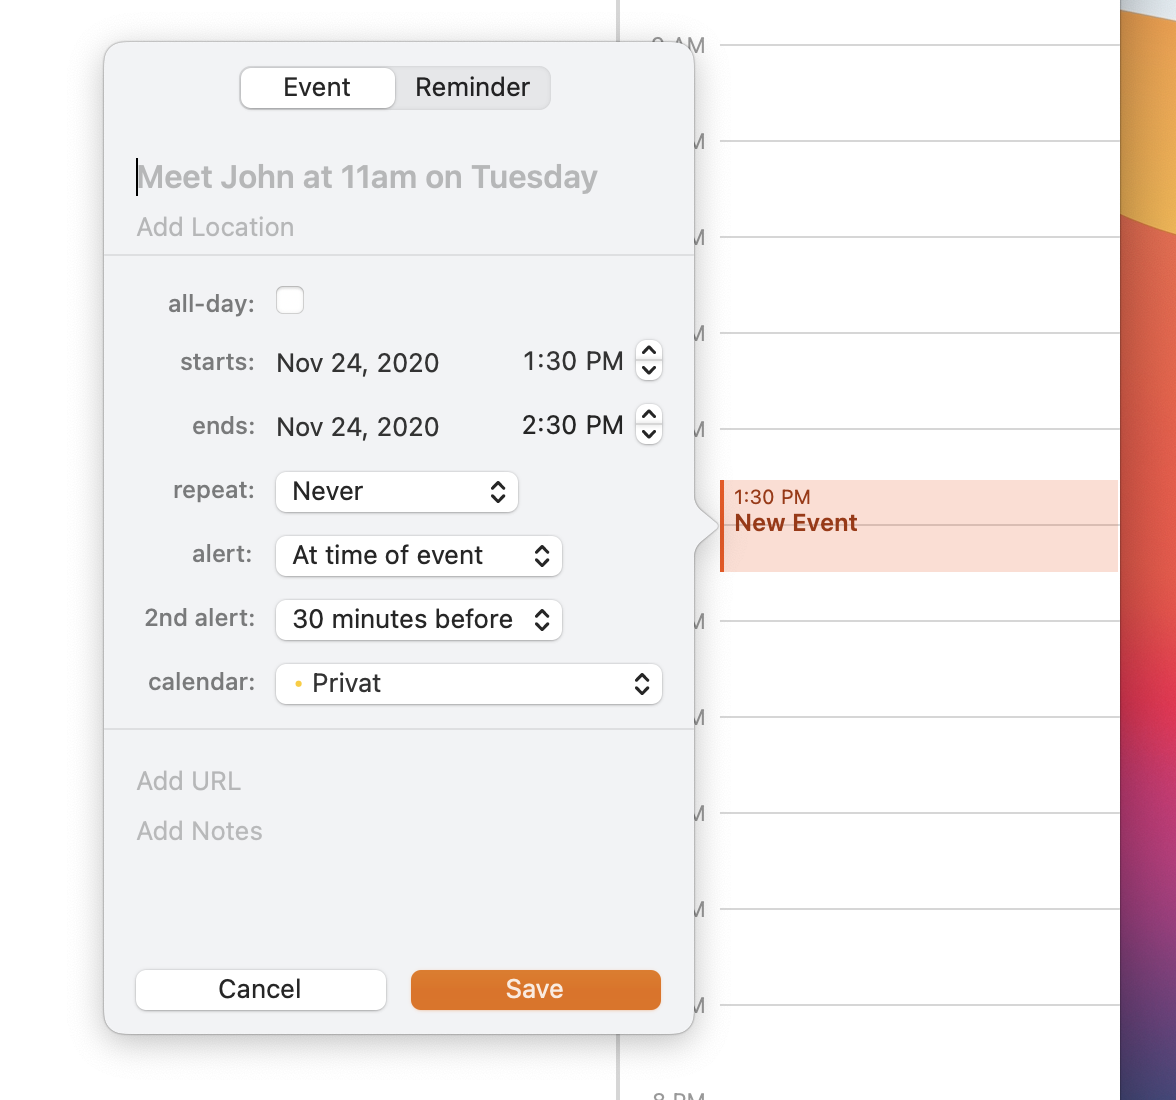Click the end time down stepper arrow
Image resolution: width=1176 pixels, height=1100 pixels.
coord(649,434)
